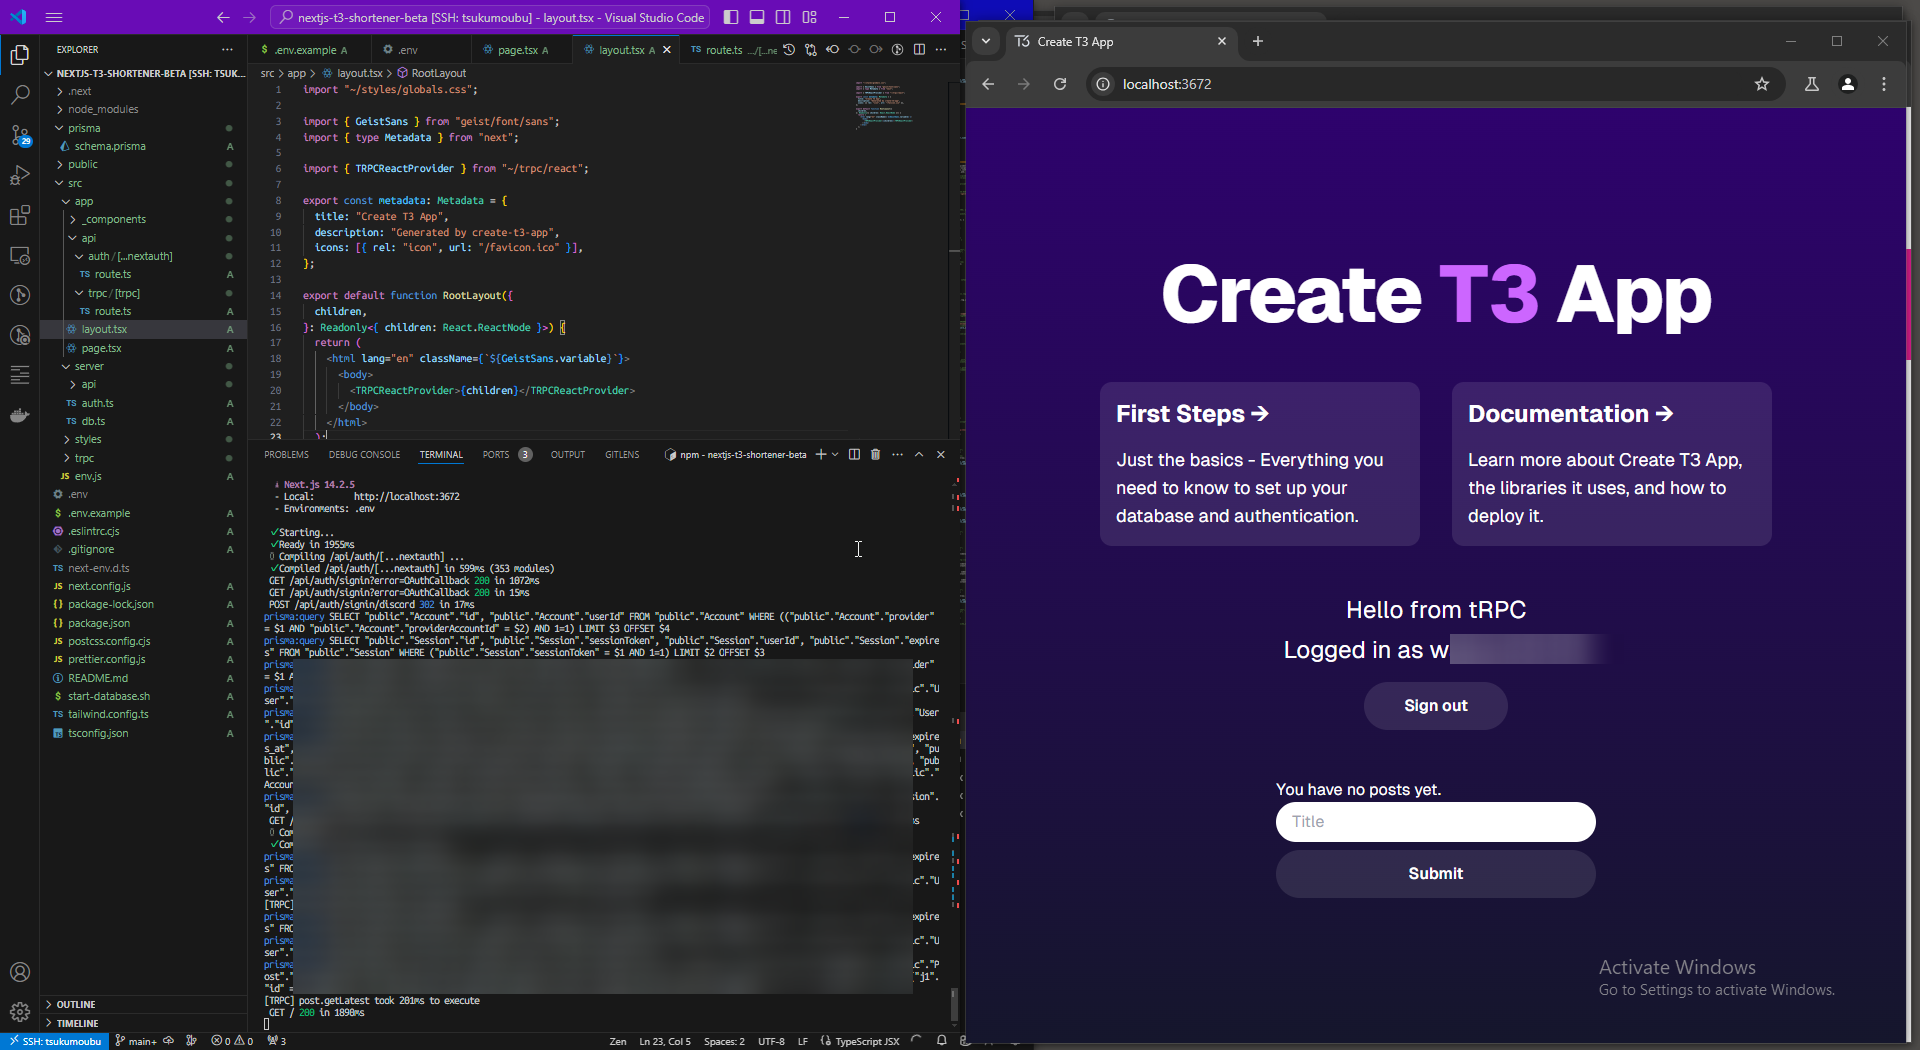Viewport: 1920px width, 1050px height.
Task: Open the Explorer view in activity bar
Action: click(20, 55)
